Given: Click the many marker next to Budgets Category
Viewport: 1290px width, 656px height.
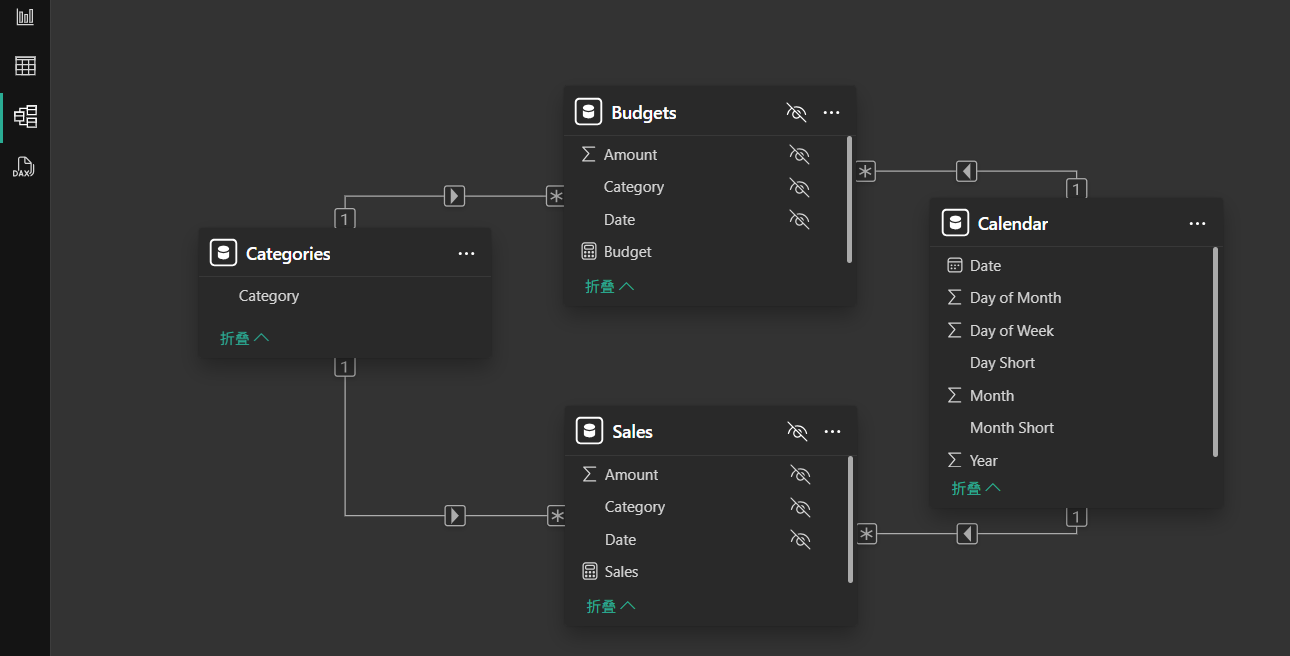Looking at the screenshot, I should pyautogui.click(x=555, y=197).
